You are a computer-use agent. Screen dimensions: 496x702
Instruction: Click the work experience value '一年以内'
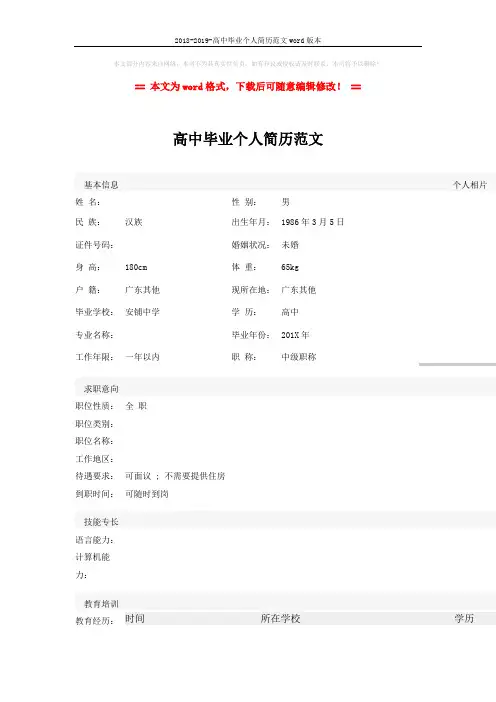point(142,357)
